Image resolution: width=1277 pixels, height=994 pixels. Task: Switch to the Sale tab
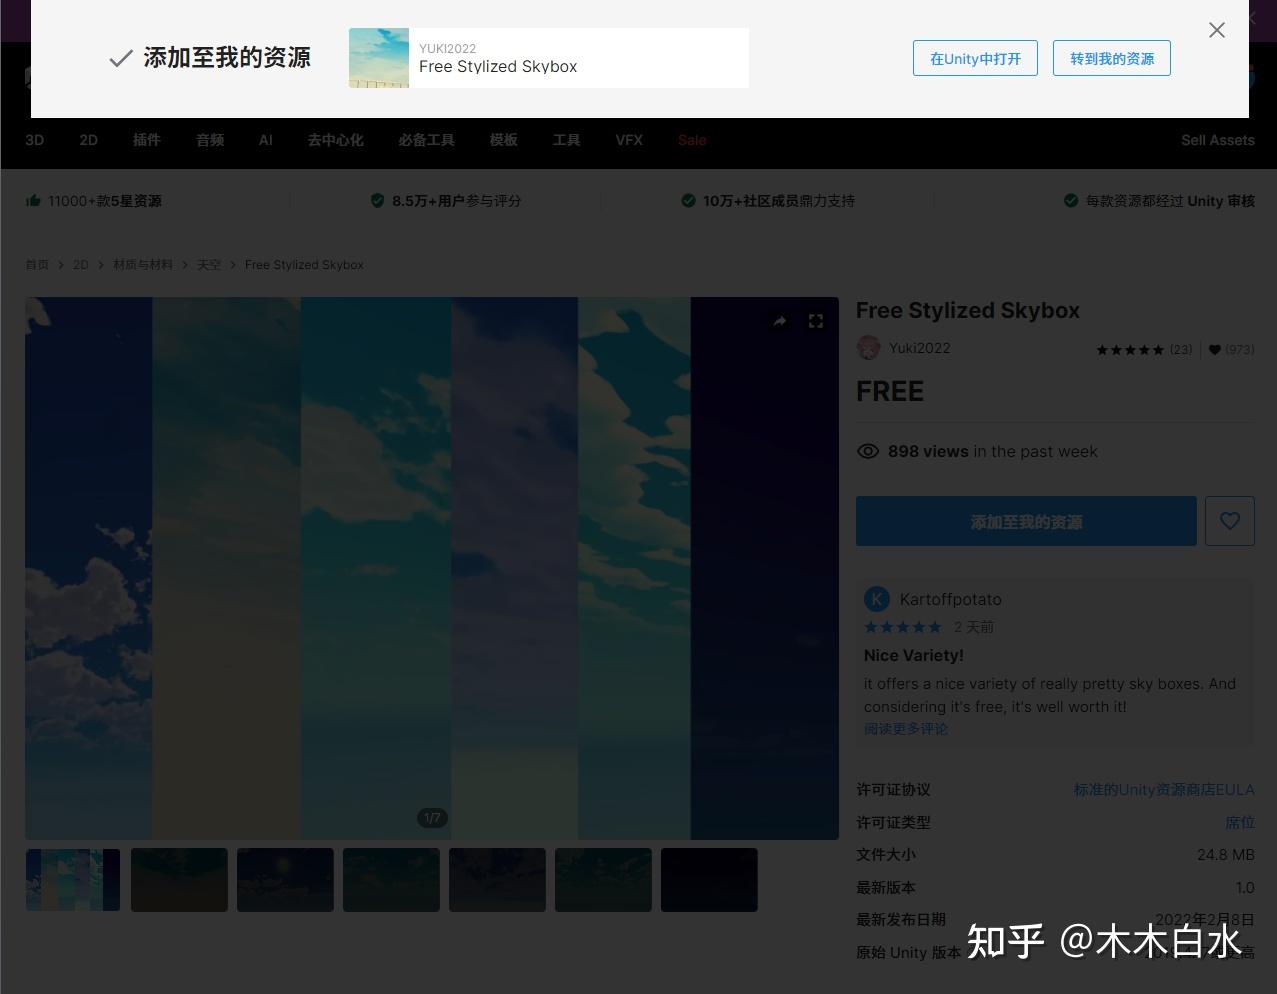(692, 140)
